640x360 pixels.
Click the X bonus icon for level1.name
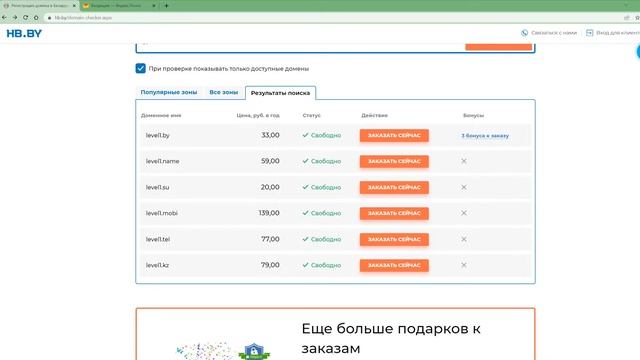pyautogui.click(x=464, y=161)
